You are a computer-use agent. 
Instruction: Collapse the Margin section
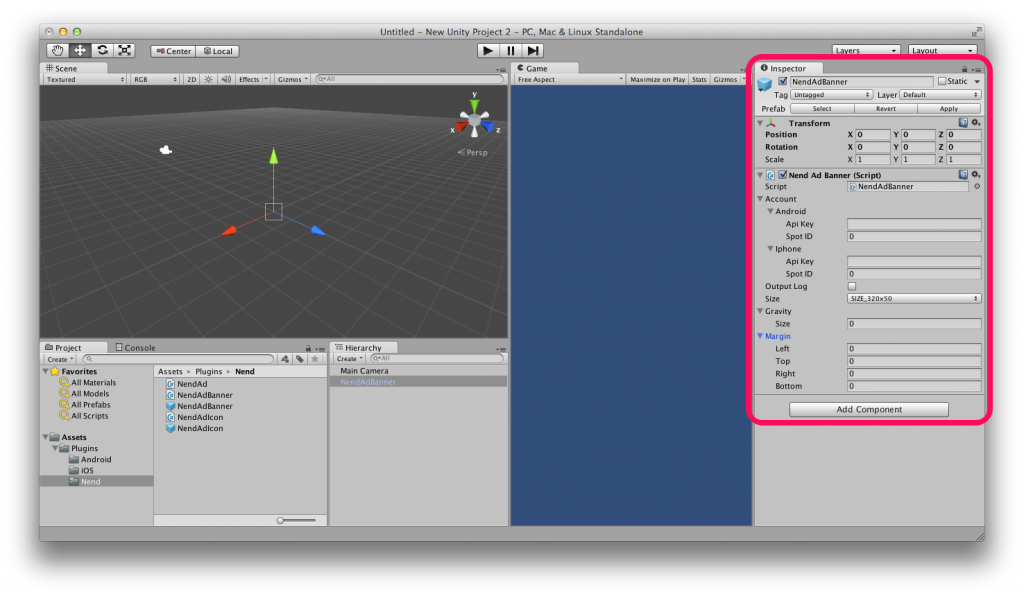(760, 336)
